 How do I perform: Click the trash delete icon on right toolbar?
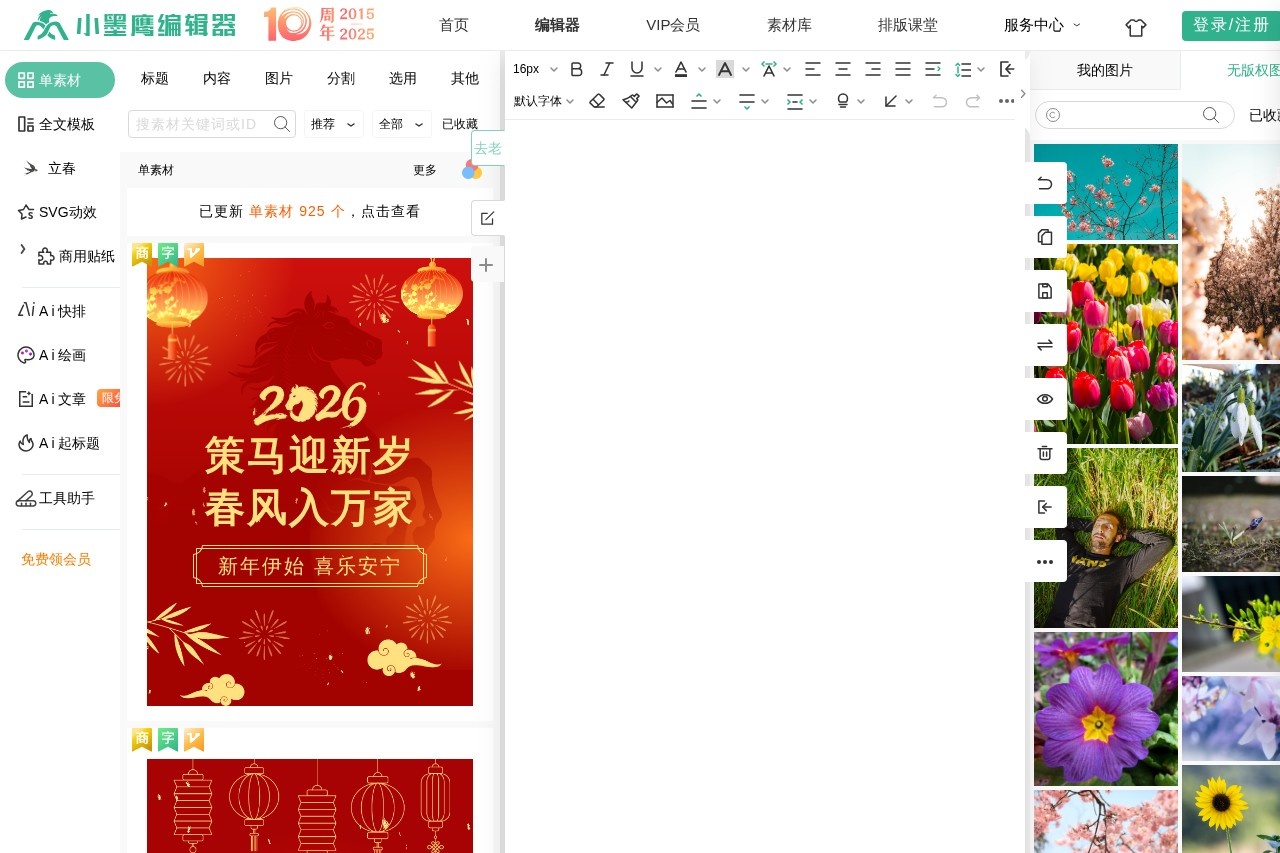[1045, 453]
